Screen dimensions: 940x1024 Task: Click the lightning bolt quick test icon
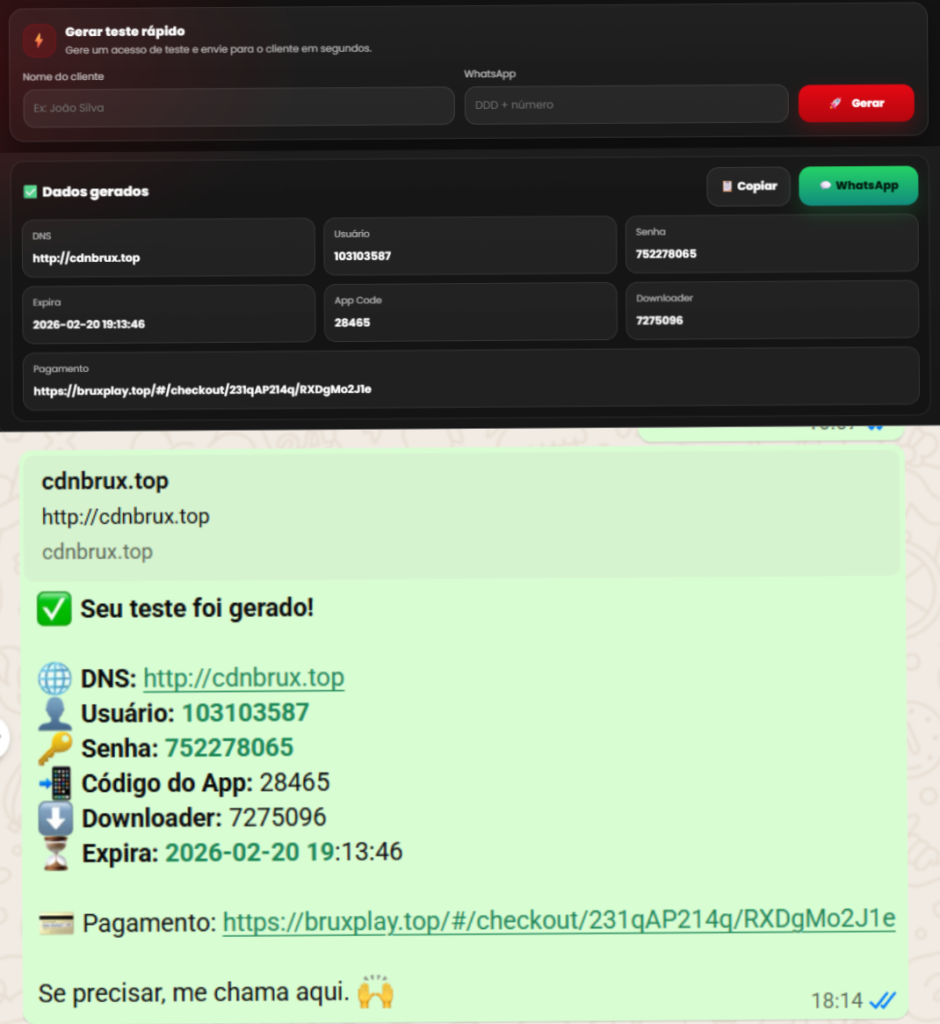[x=39, y=40]
